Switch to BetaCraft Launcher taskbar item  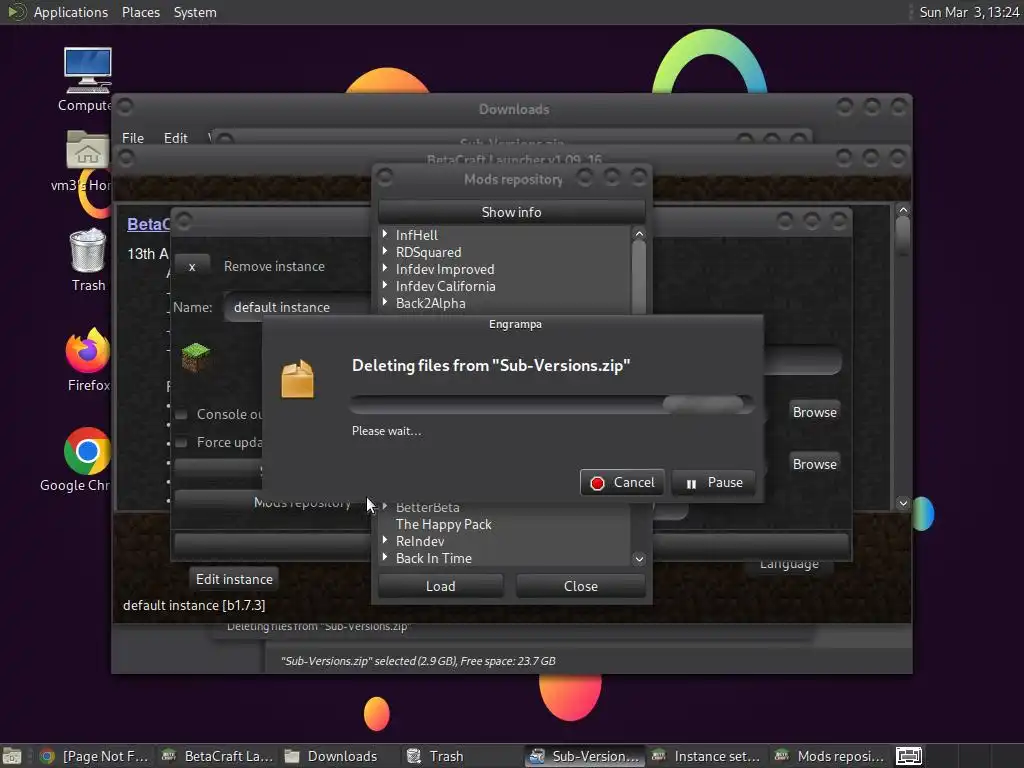(x=217, y=756)
